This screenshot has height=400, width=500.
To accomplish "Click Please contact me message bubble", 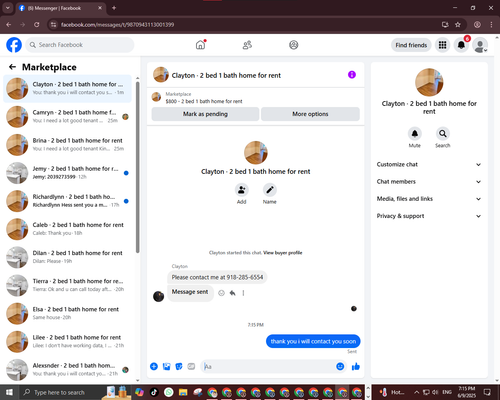I will pos(217,277).
